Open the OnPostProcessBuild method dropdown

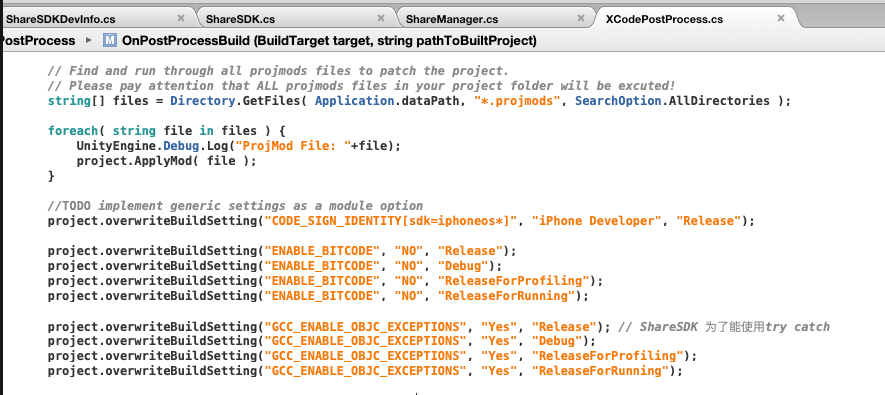pos(329,41)
